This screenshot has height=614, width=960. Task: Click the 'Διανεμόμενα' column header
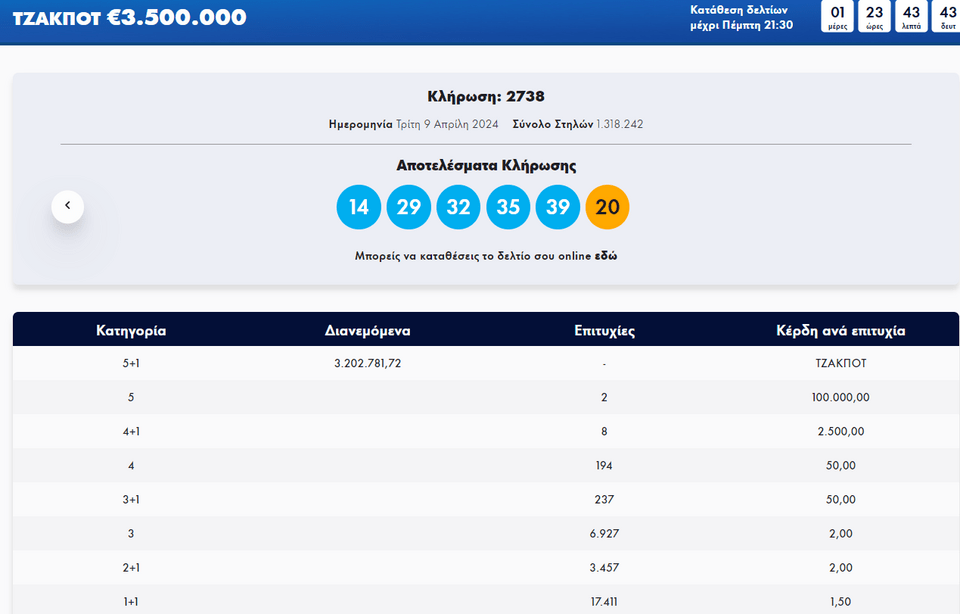tap(367, 330)
